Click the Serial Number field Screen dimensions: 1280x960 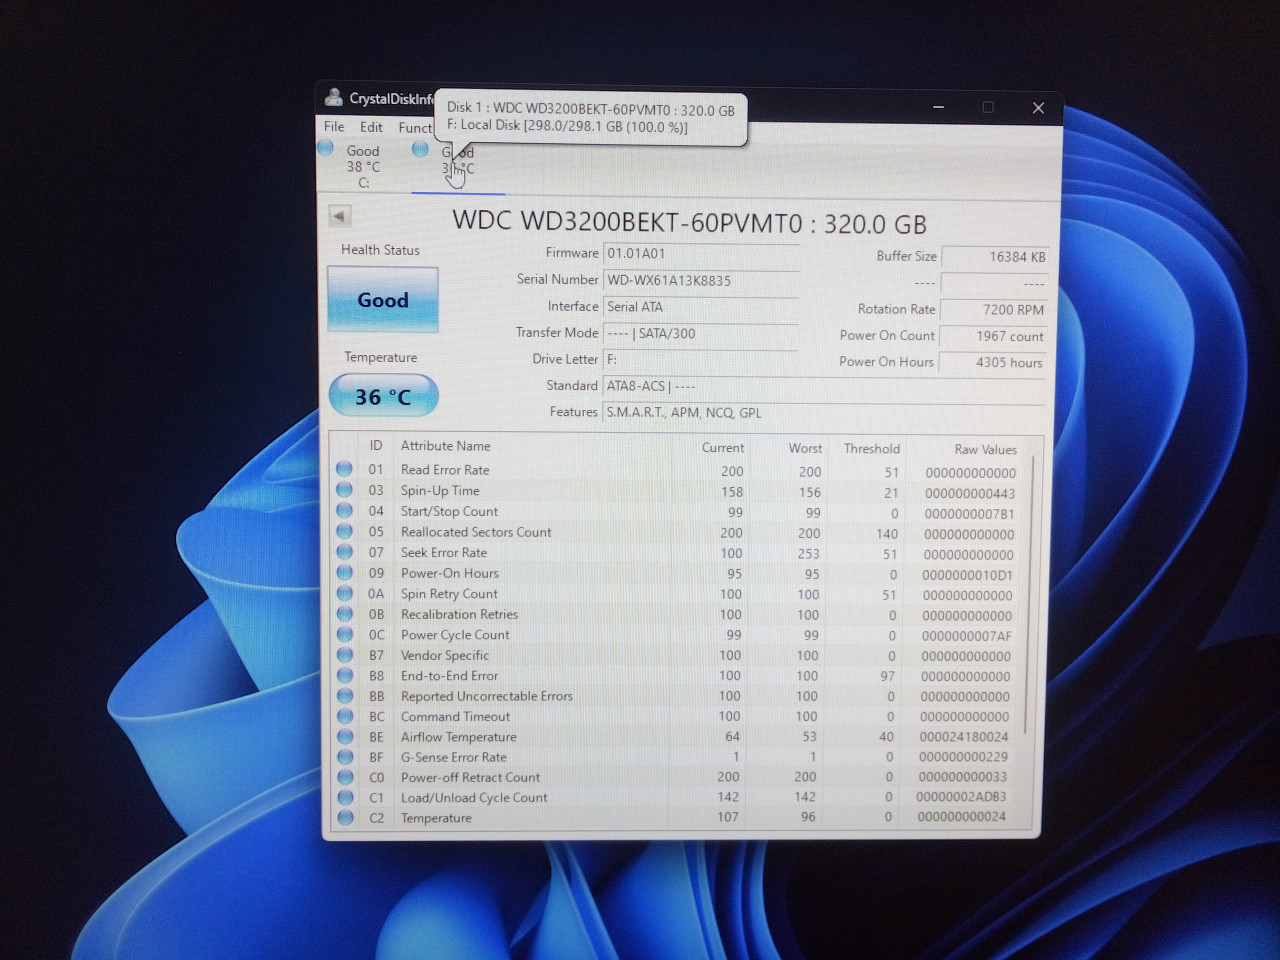[x=700, y=281]
